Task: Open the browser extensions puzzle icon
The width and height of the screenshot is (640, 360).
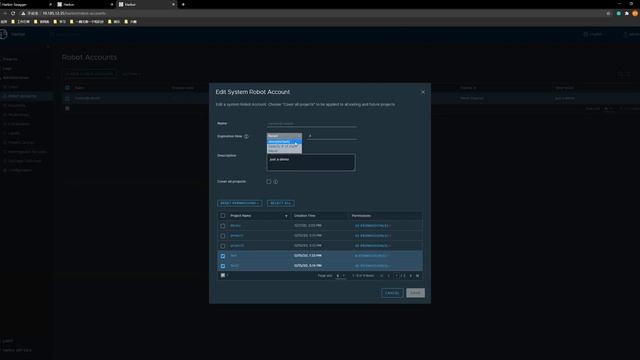Action: click(x=627, y=13)
